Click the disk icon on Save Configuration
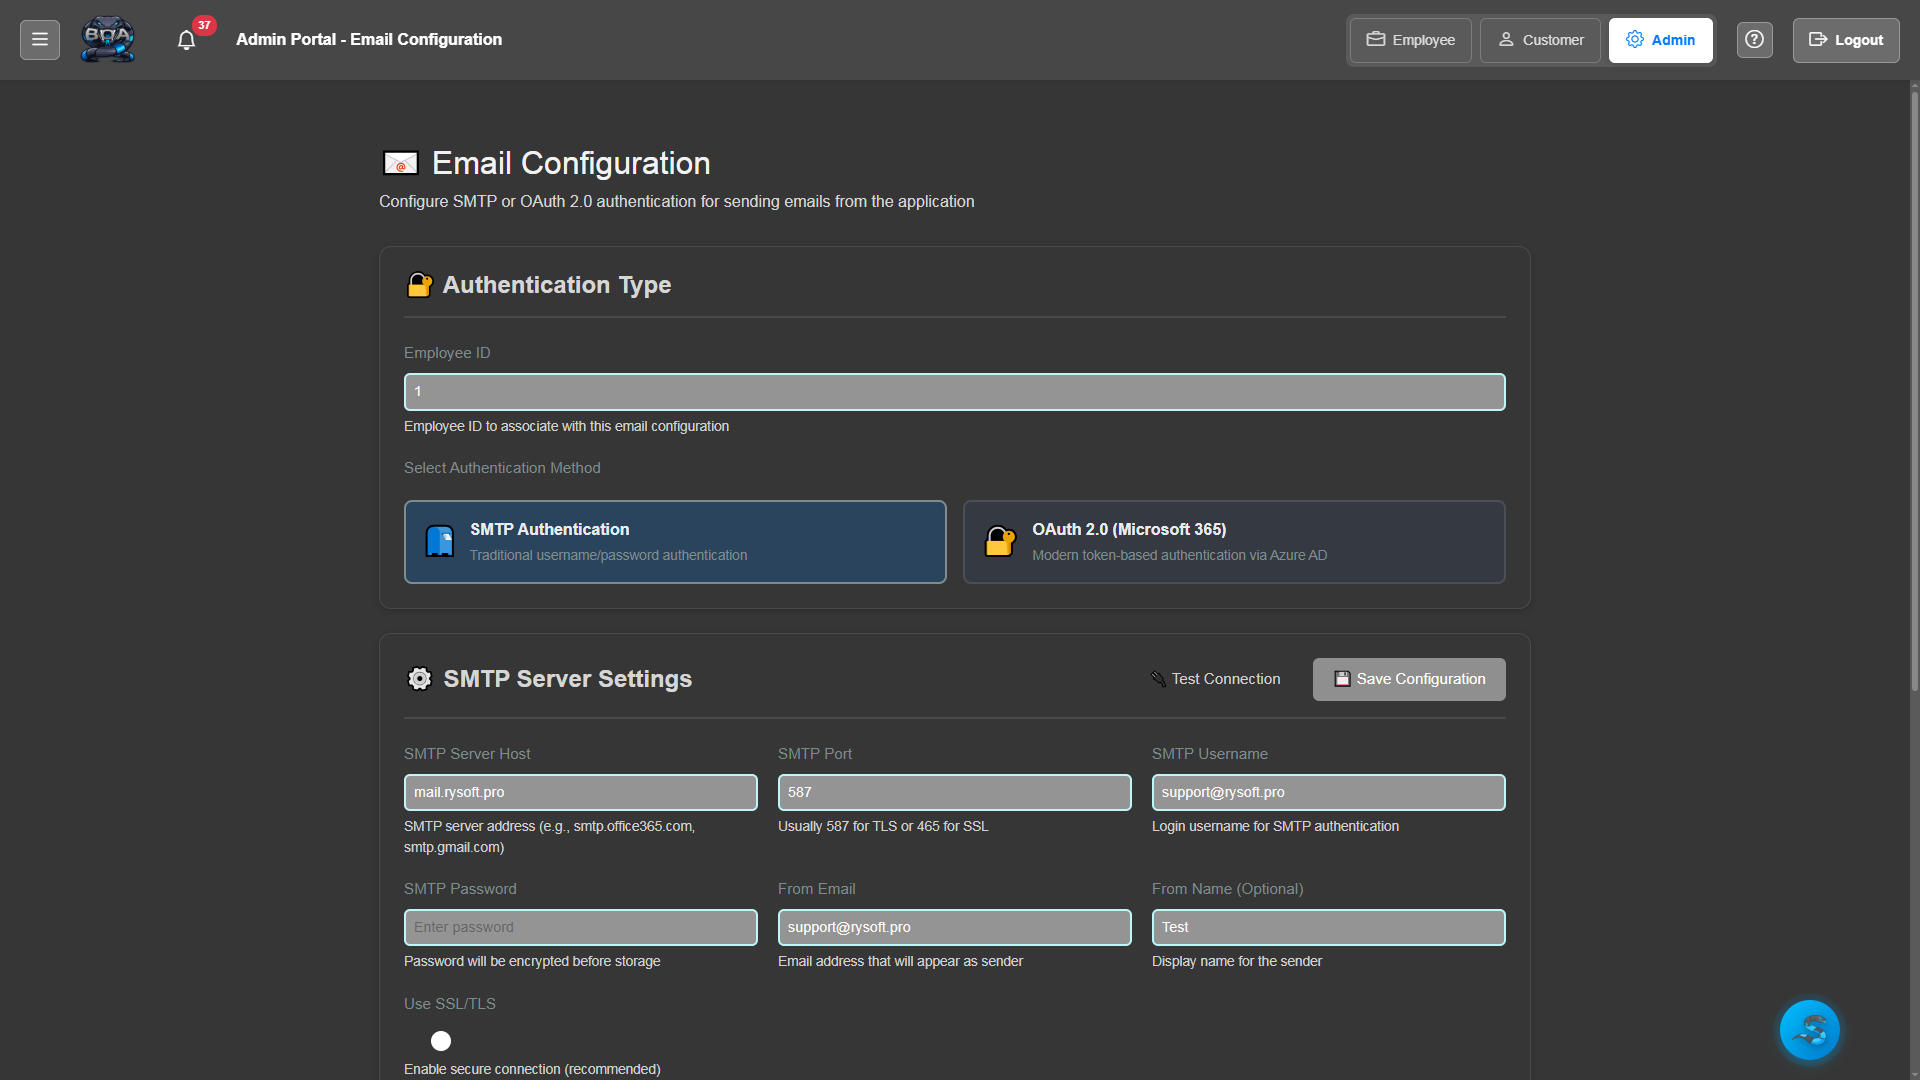Screen dimensions: 1920x1080 [1342, 678]
